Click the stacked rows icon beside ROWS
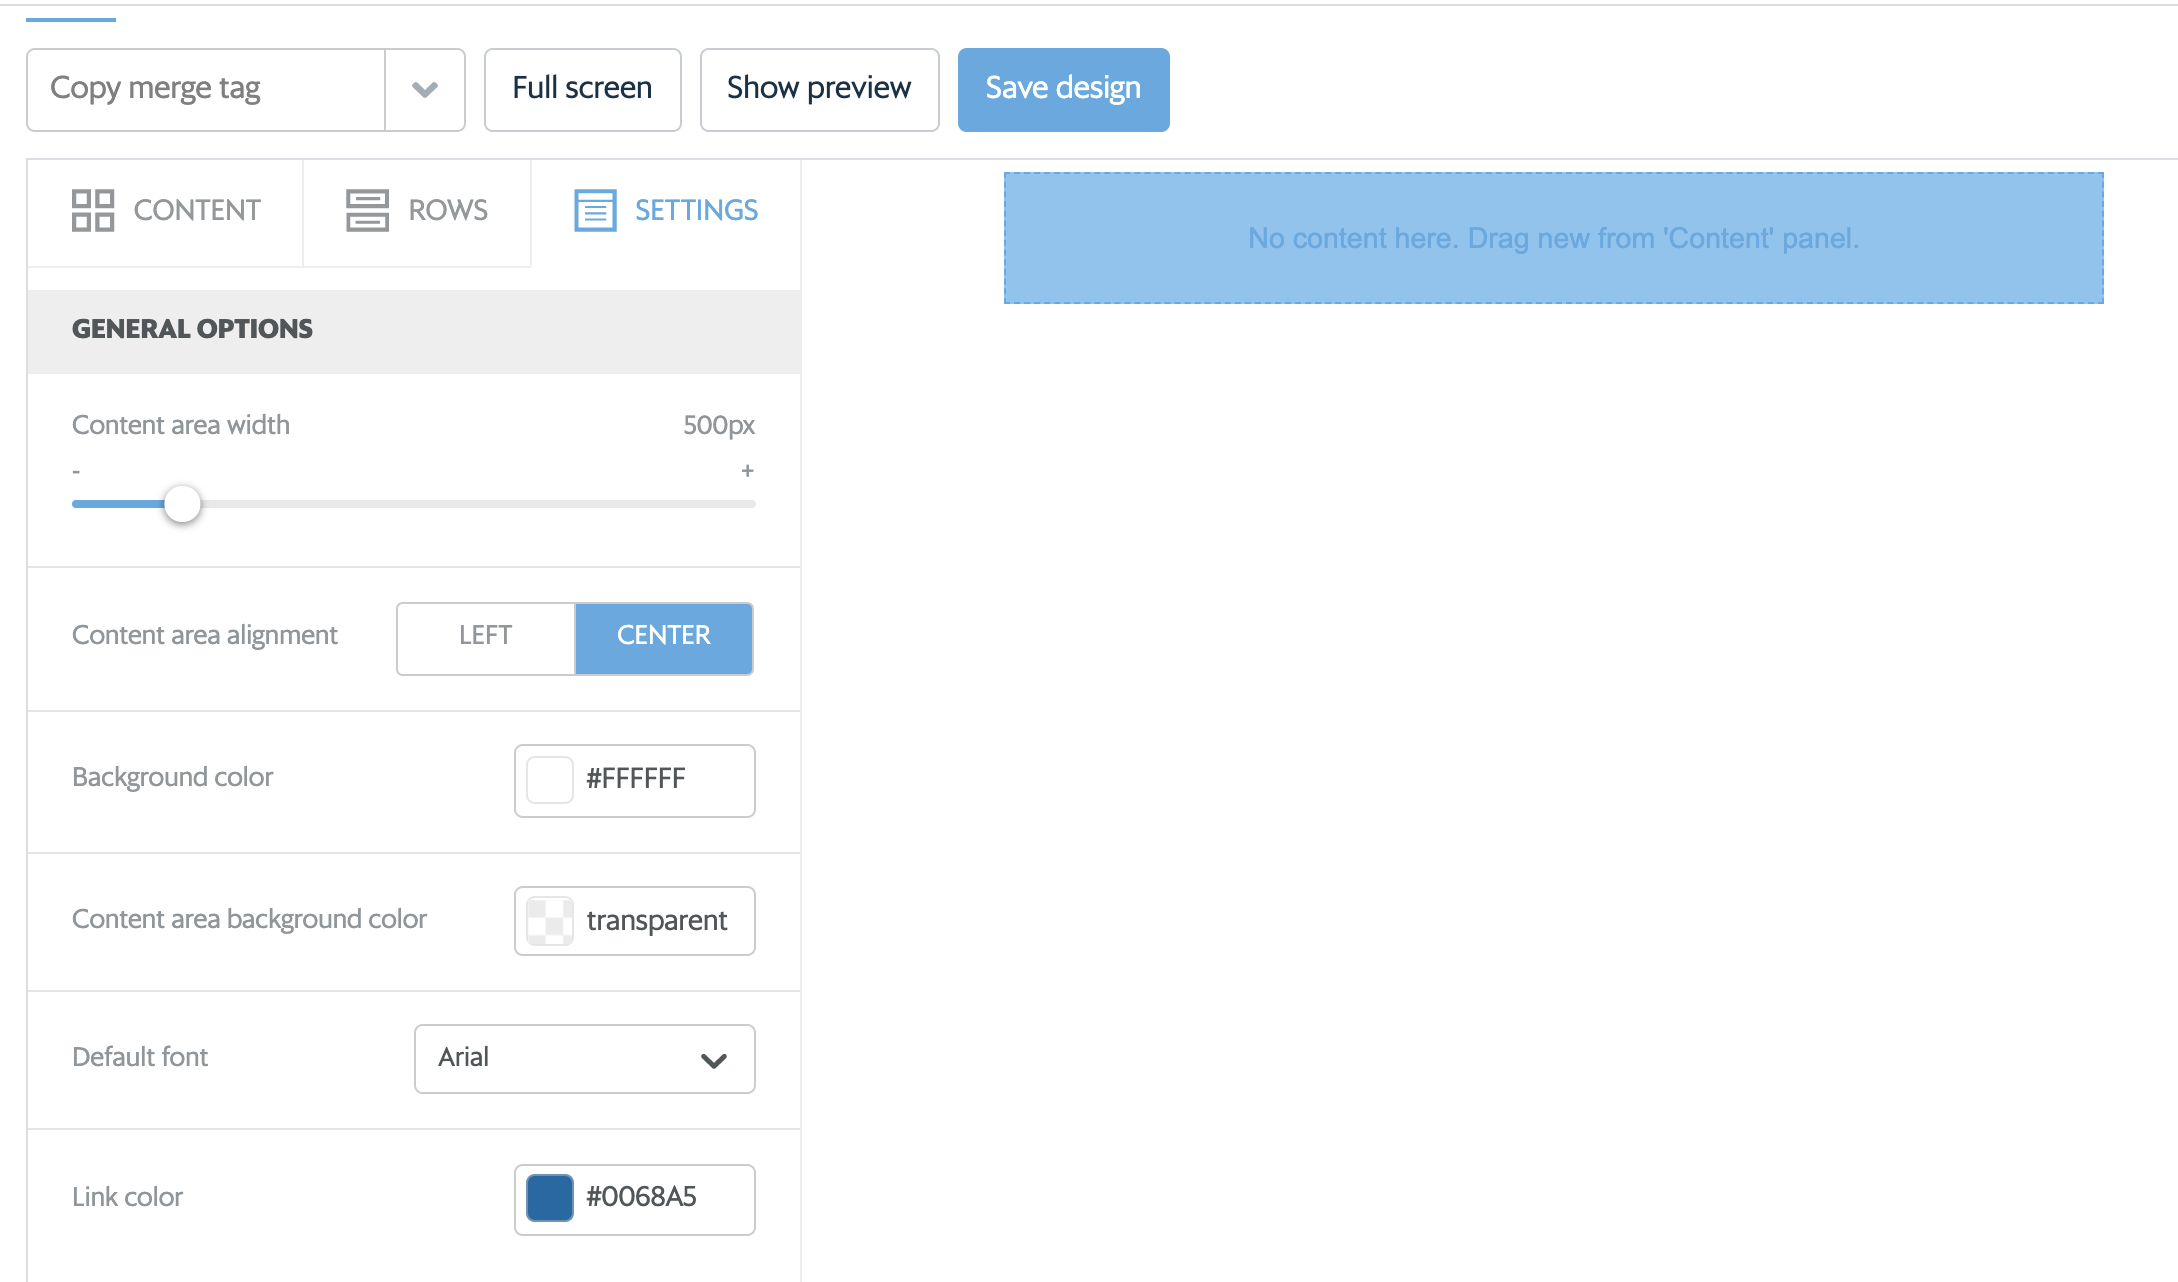2178x1282 pixels. click(x=366, y=211)
